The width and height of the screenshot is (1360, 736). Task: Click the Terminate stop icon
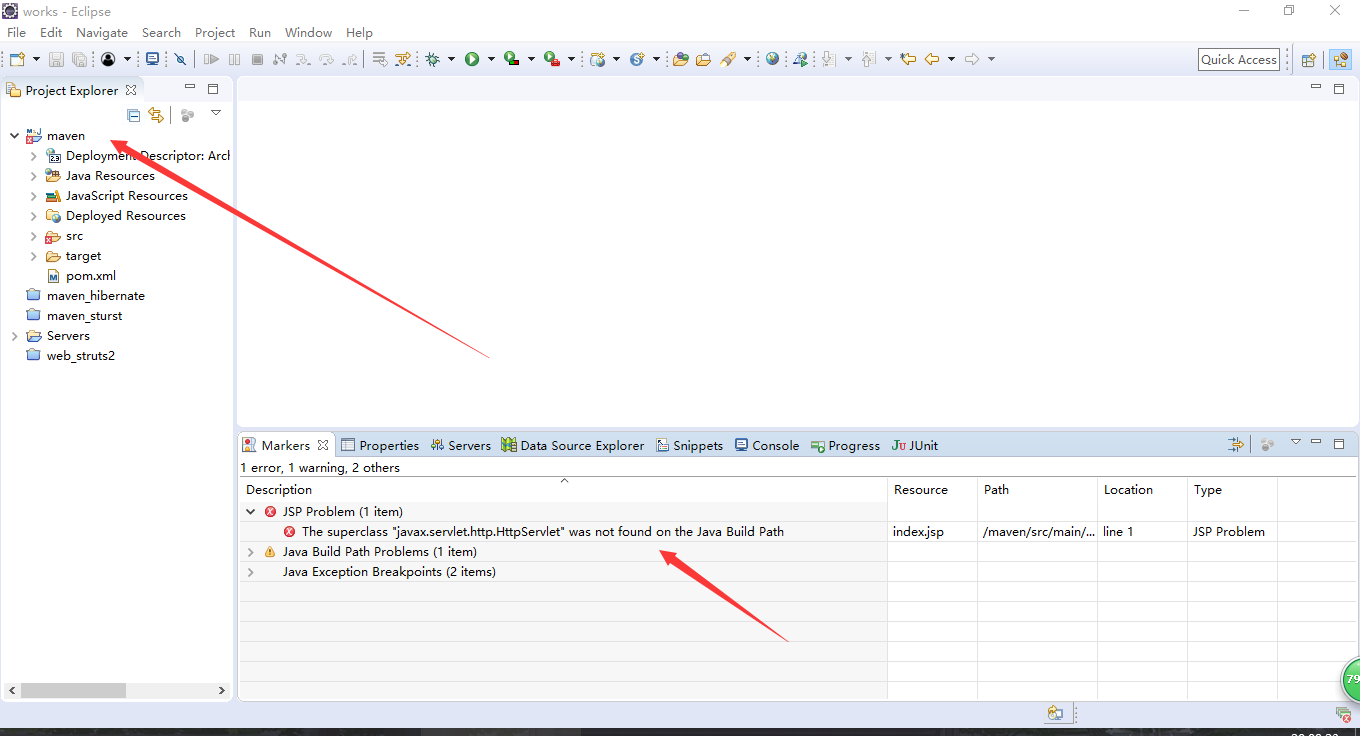click(x=257, y=59)
